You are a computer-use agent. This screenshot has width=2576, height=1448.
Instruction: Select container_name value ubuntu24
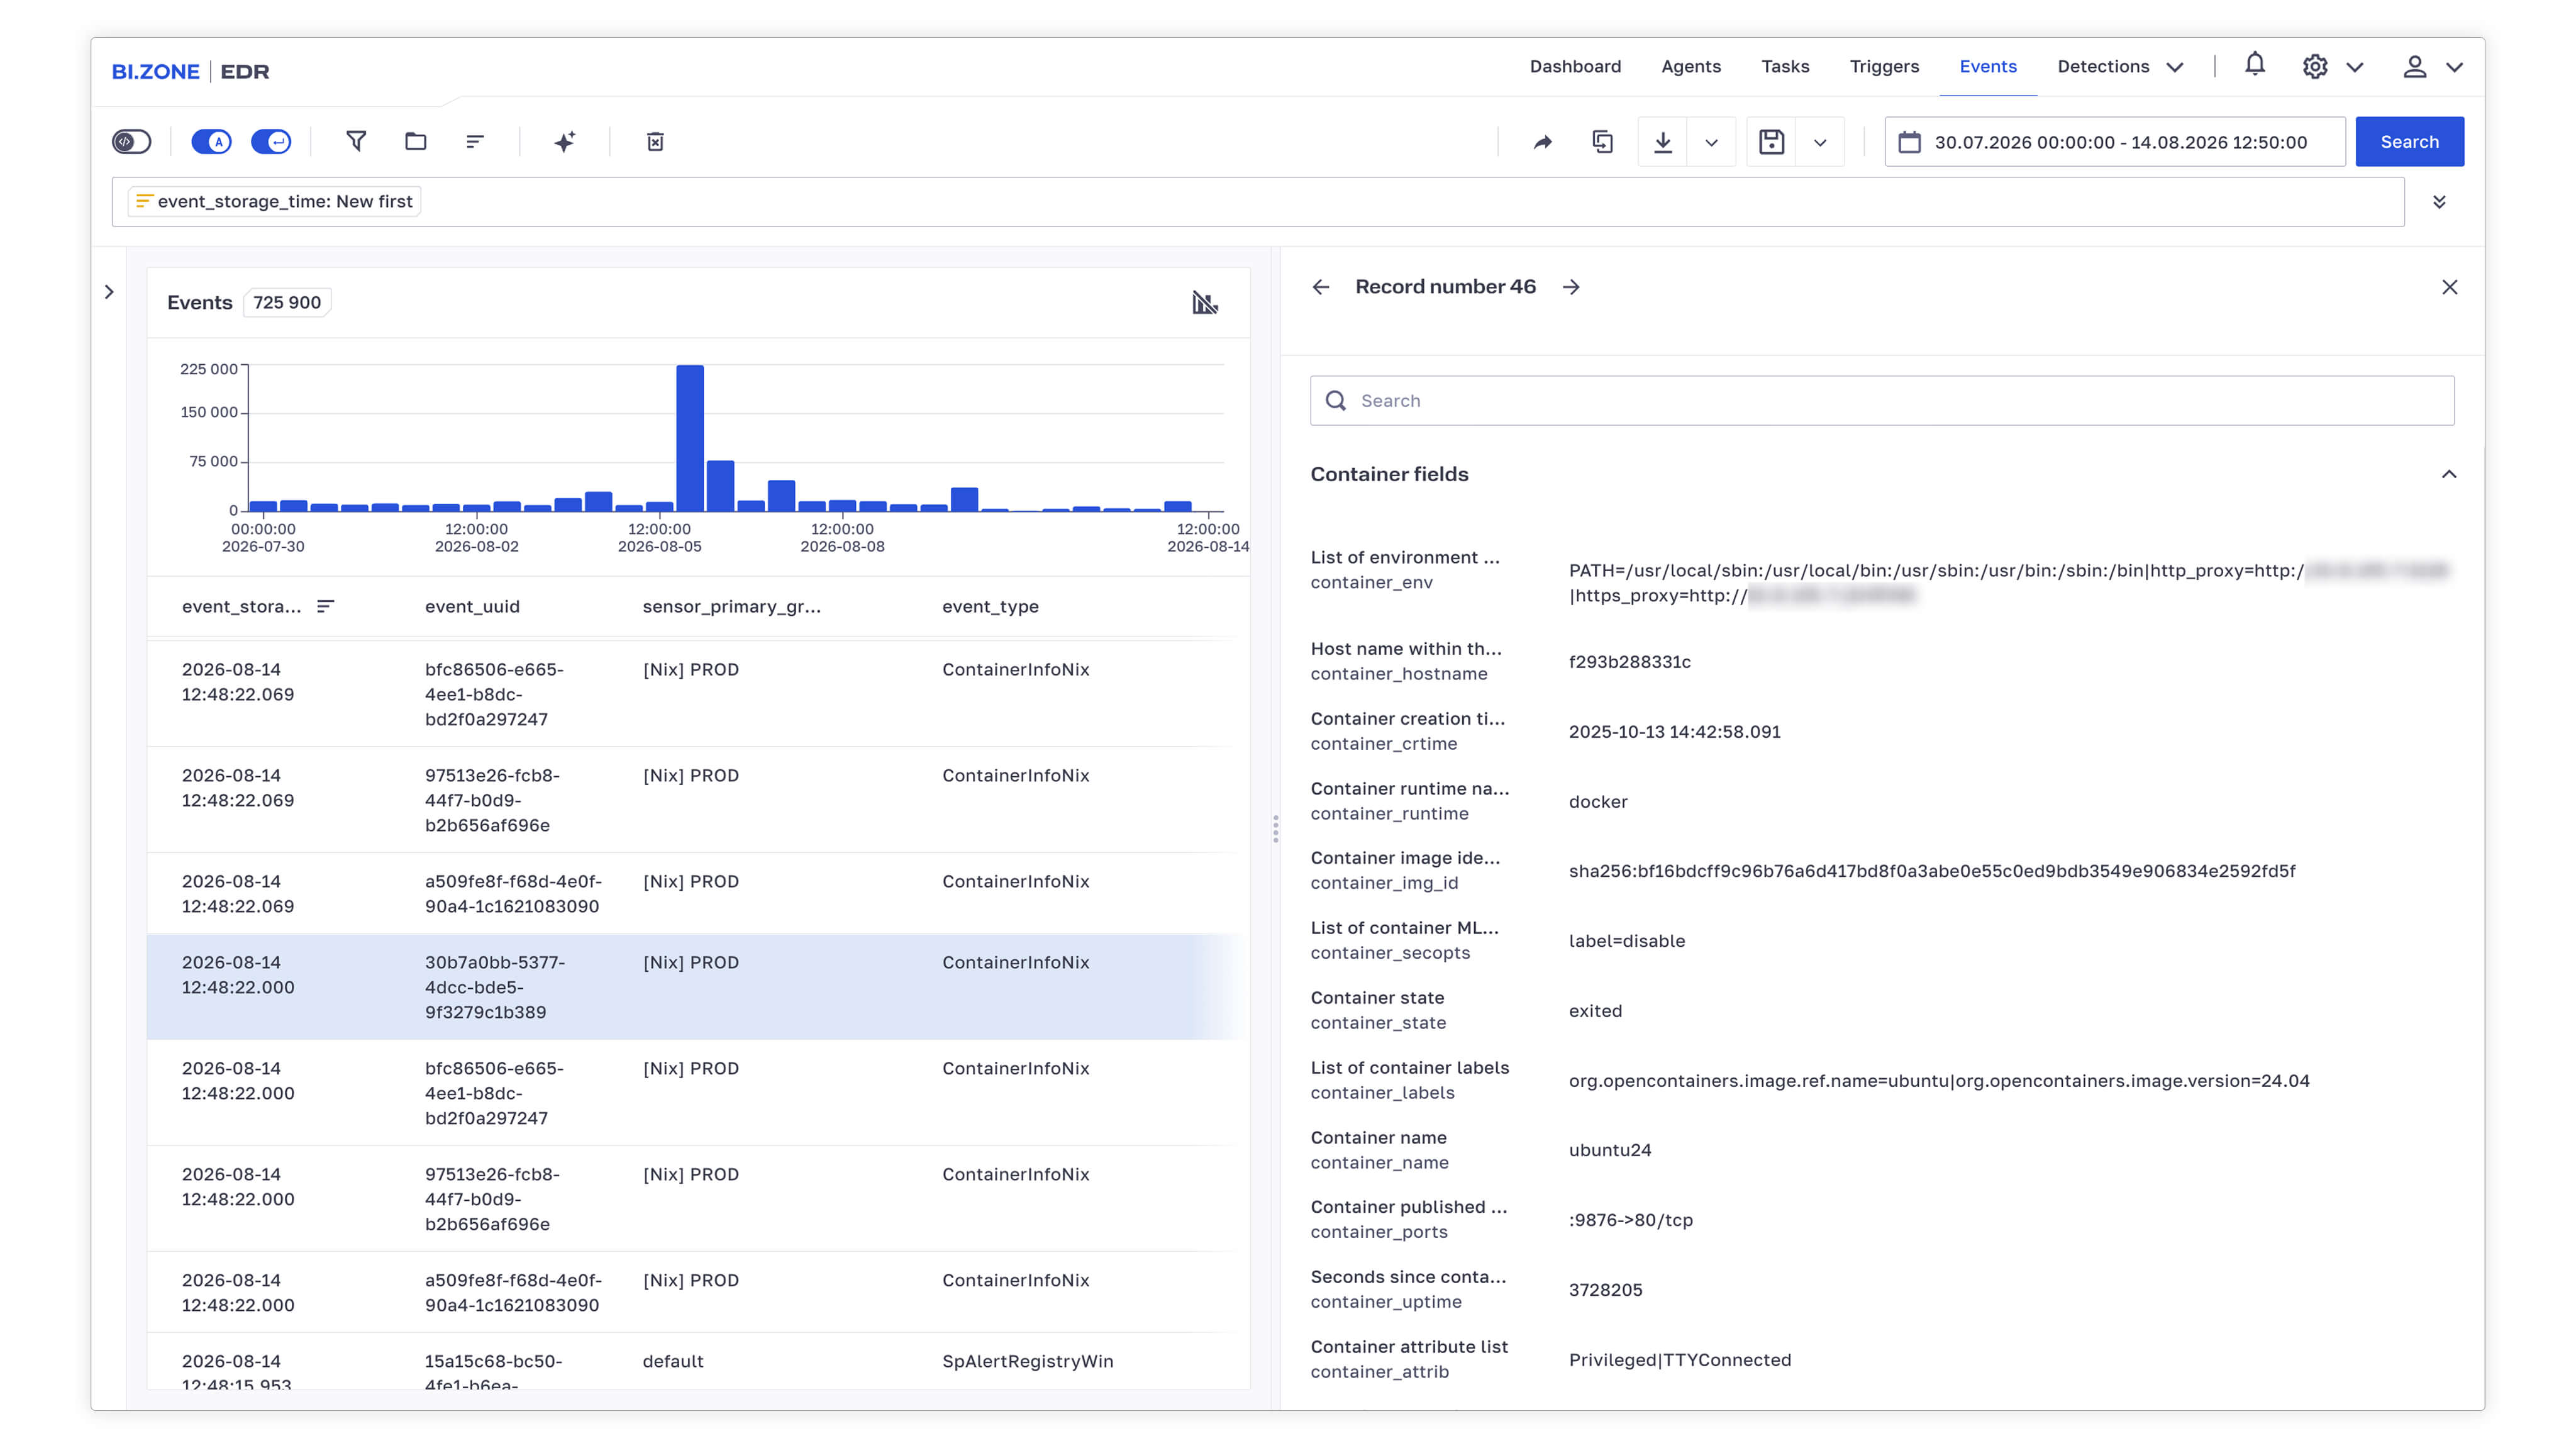(x=1610, y=1150)
